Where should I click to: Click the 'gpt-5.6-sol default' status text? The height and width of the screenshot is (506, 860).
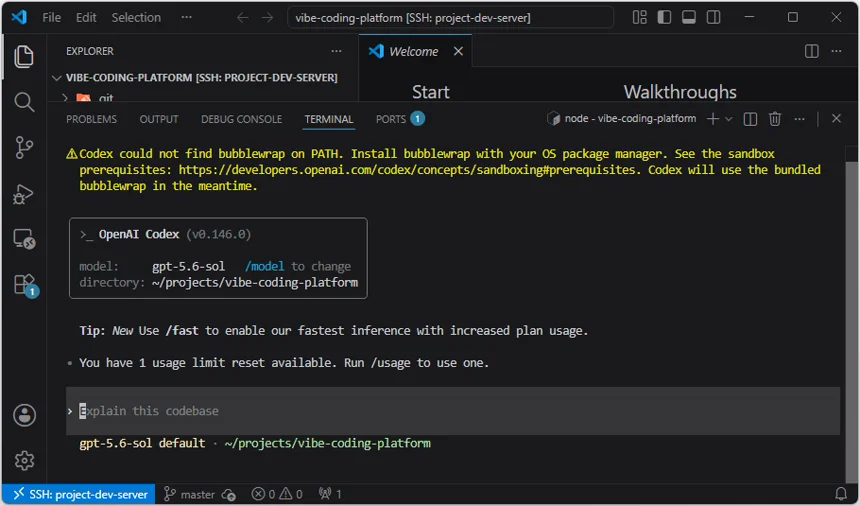[x=142, y=443]
